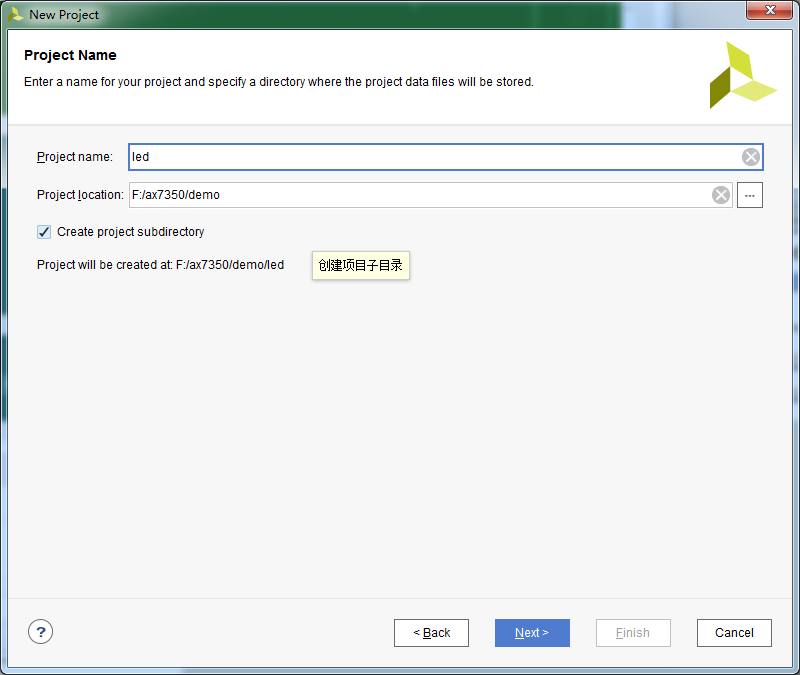Toggle the Create project subdirectory checkbox
This screenshot has width=800, height=675.
(44, 232)
